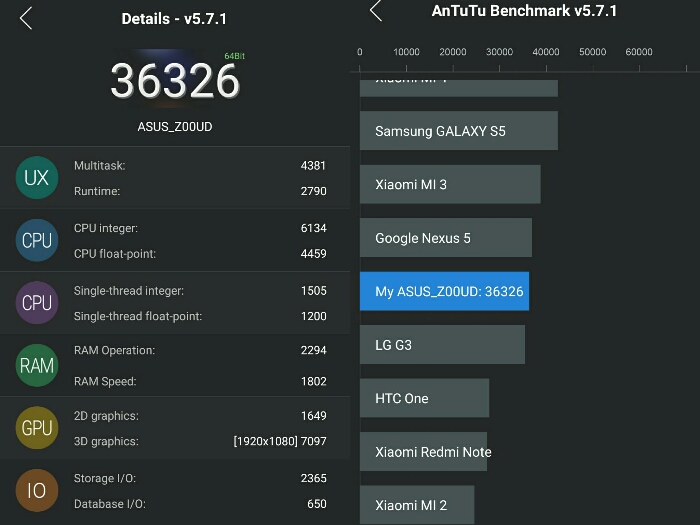
Task: Tap the total score 36326
Action: click(175, 81)
